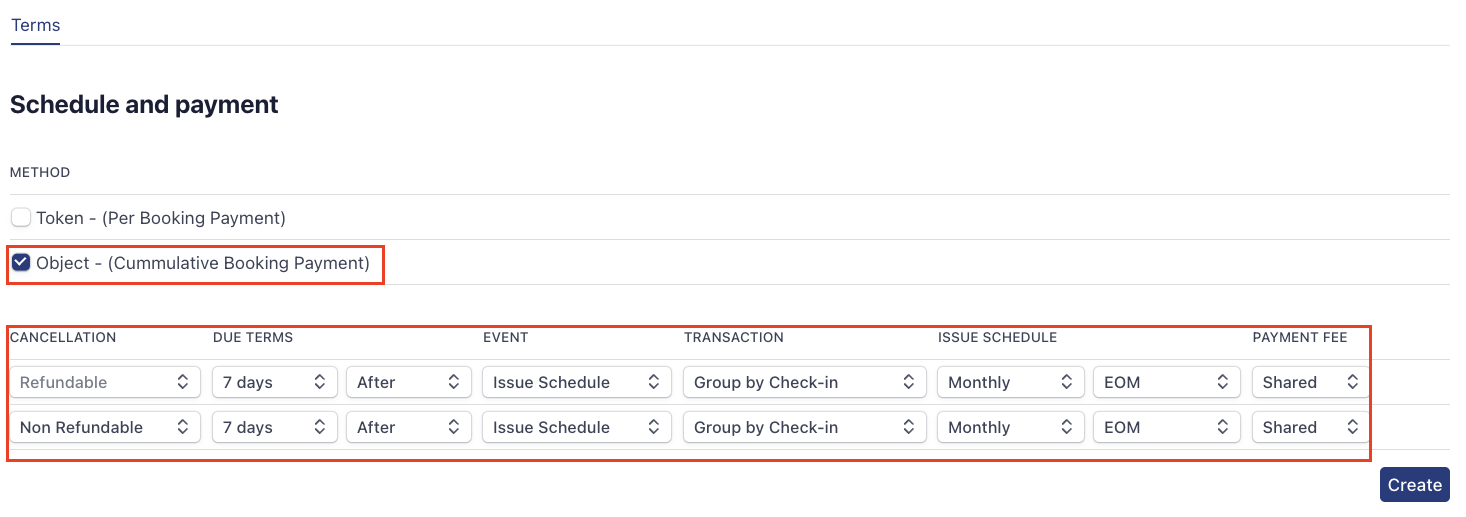Change 7 days due terms in Refundable row
Viewport: 1466px width, 517px height.
tap(275, 382)
